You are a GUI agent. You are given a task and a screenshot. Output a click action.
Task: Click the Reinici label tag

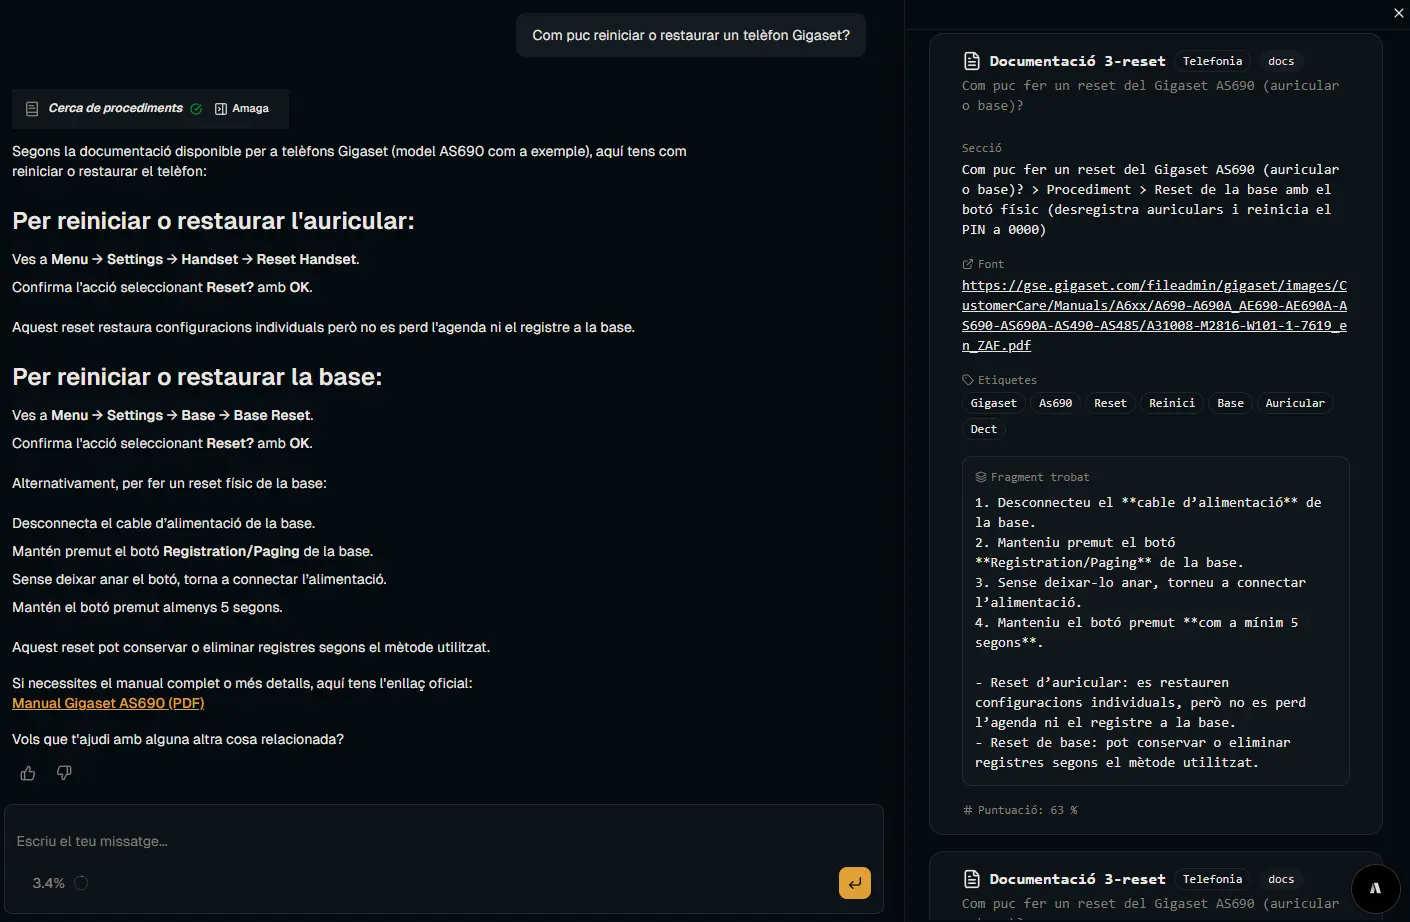pyautogui.click(x=1171, y=404)
